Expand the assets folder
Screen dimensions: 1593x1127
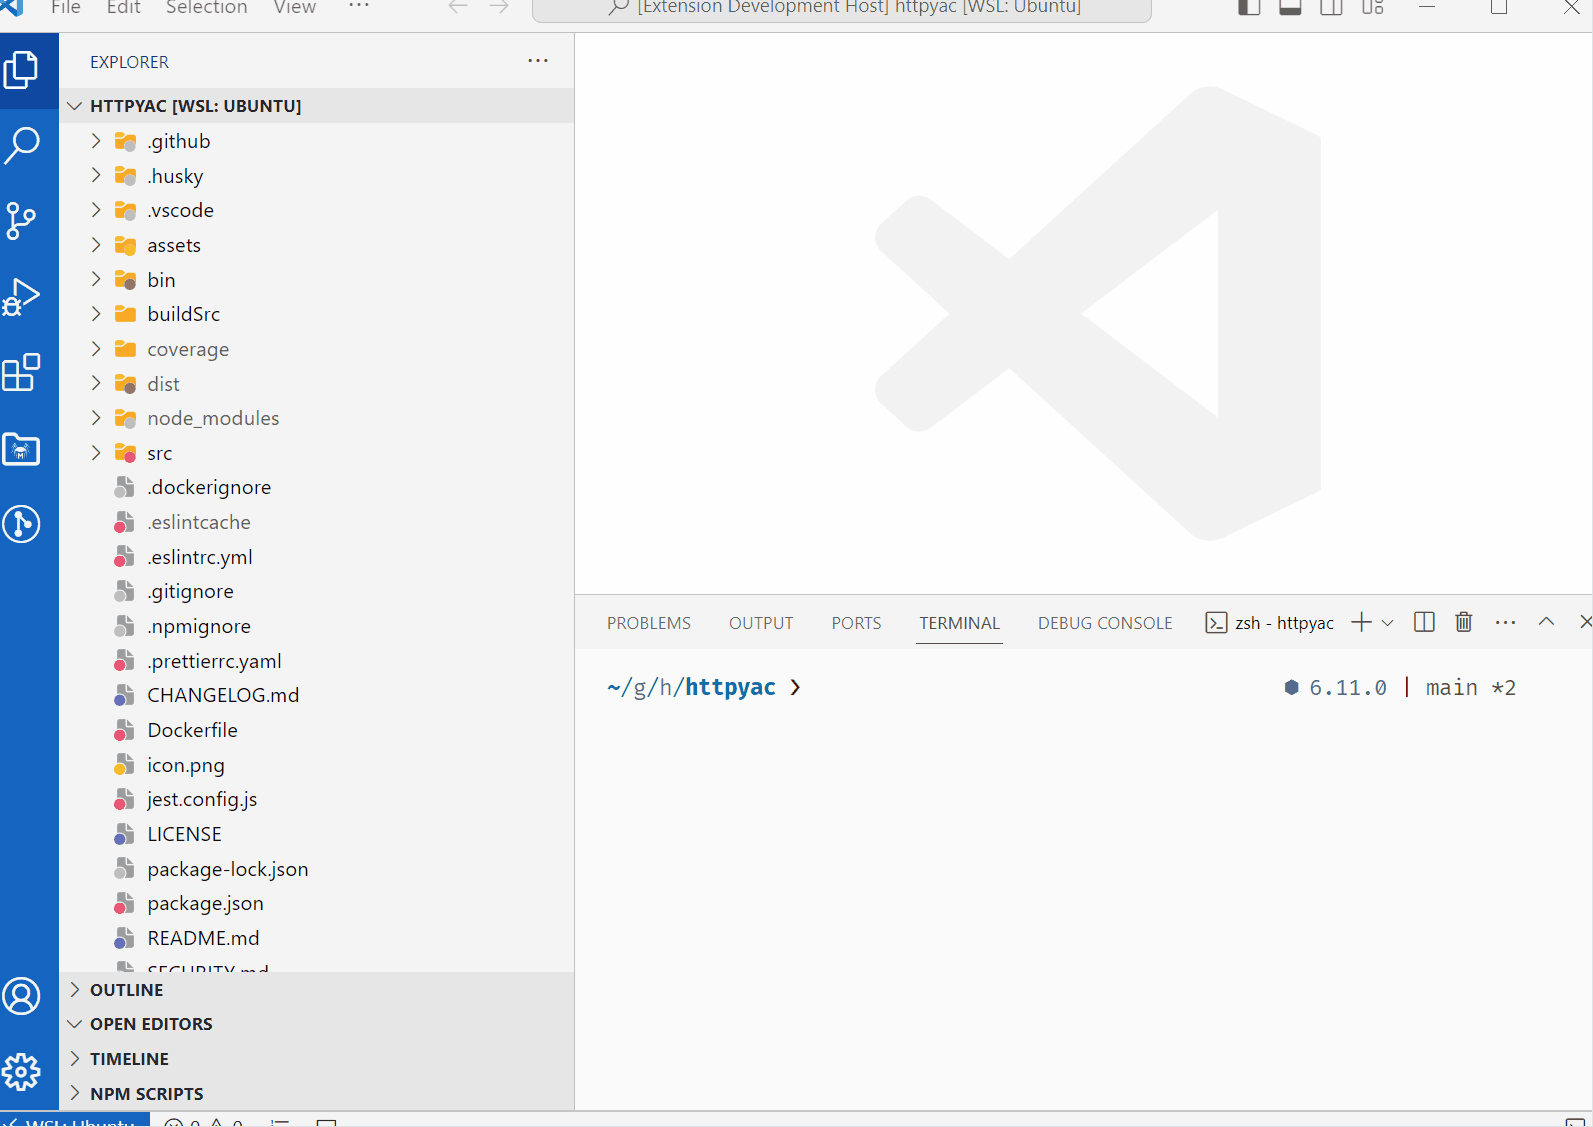click(317, 245)
